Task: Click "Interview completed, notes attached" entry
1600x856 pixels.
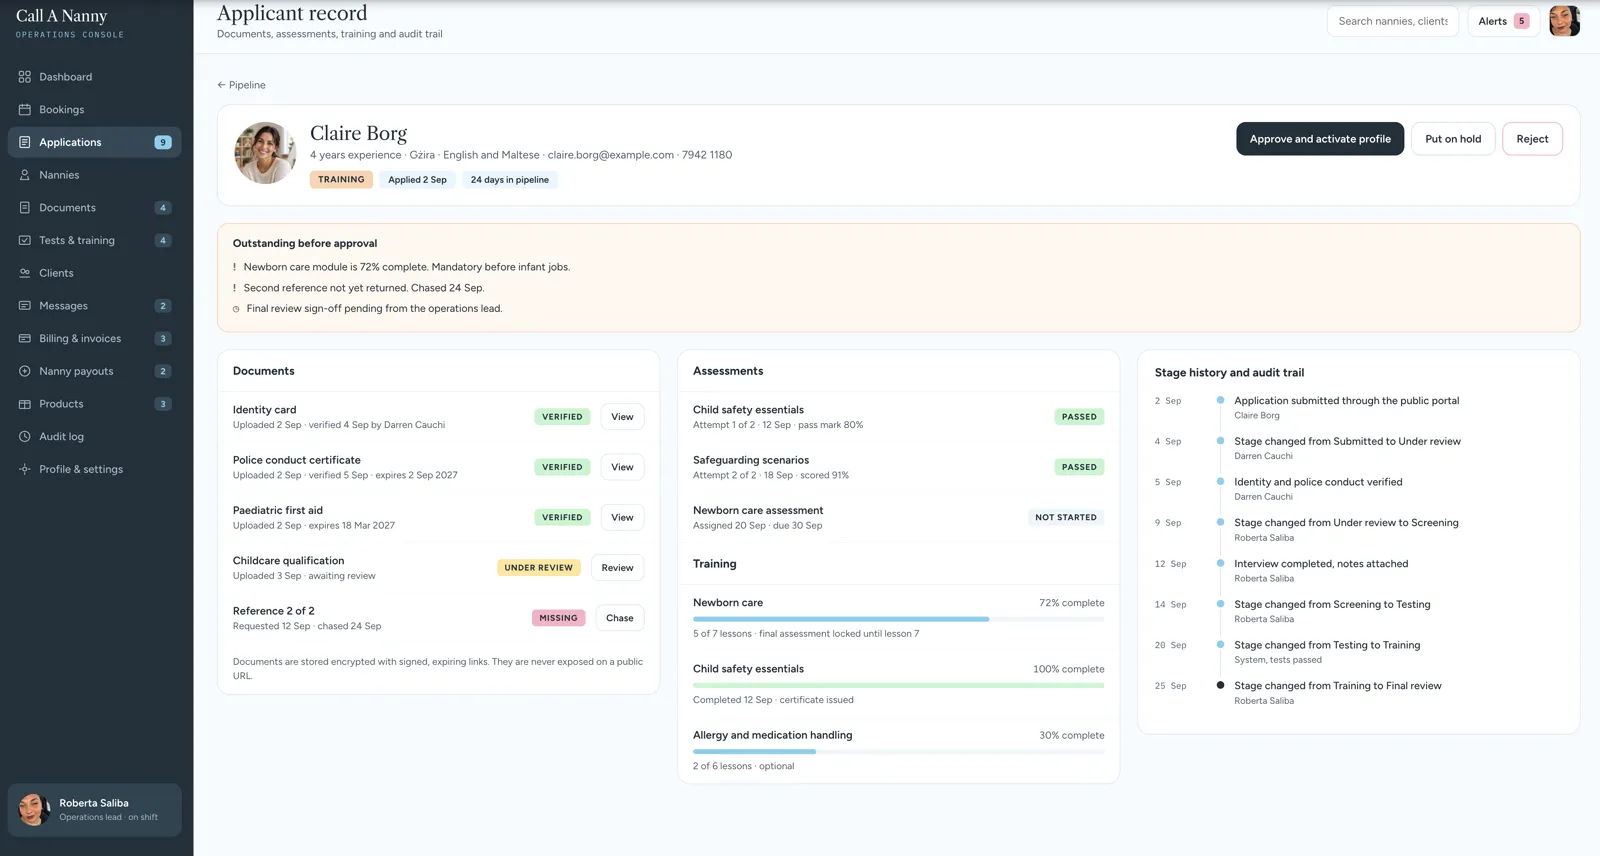Action: [x=1321, y=564]
